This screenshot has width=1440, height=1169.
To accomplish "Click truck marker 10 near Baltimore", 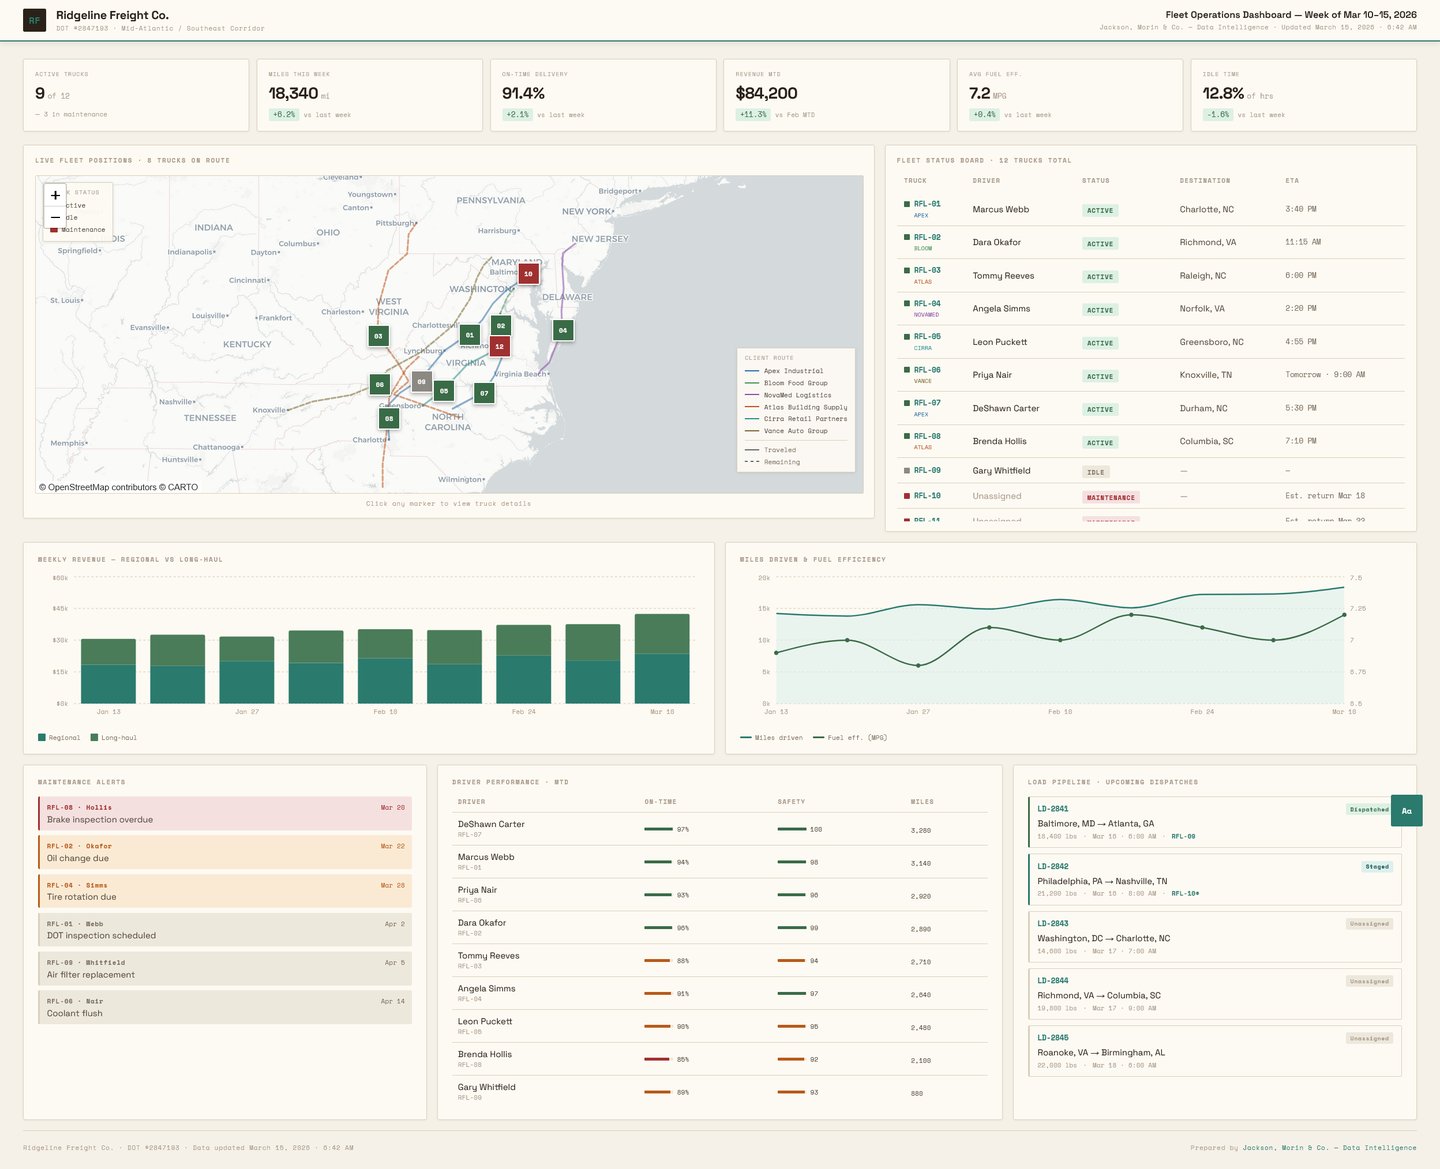I will [528, 273].
